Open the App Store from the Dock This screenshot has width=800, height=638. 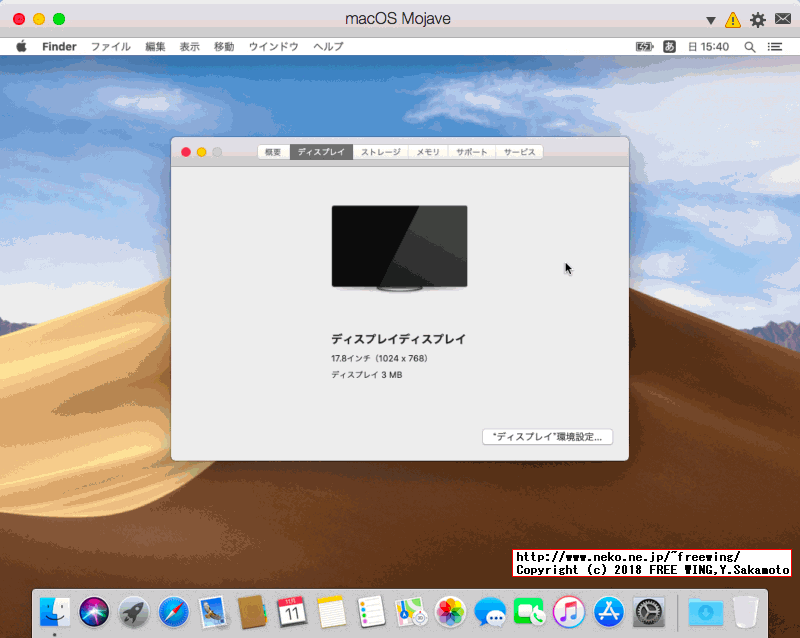tap(606, 615)
